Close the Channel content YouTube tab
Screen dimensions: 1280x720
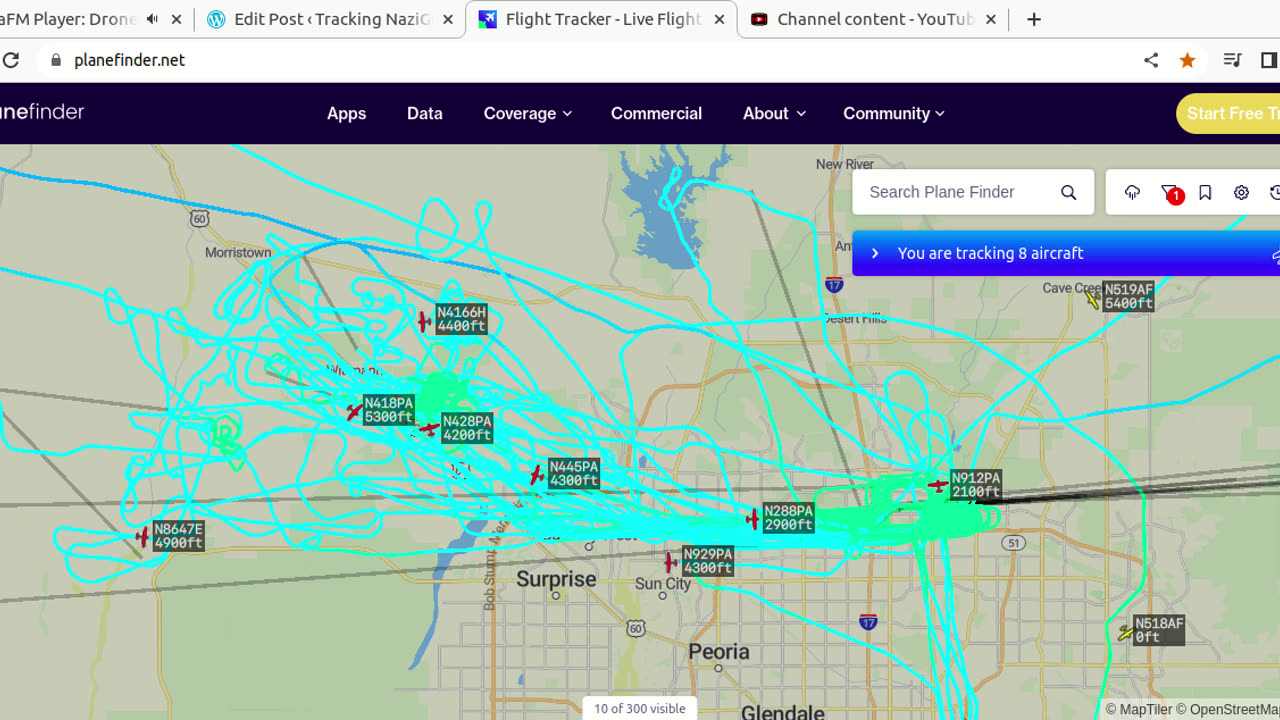pos(990,19)
